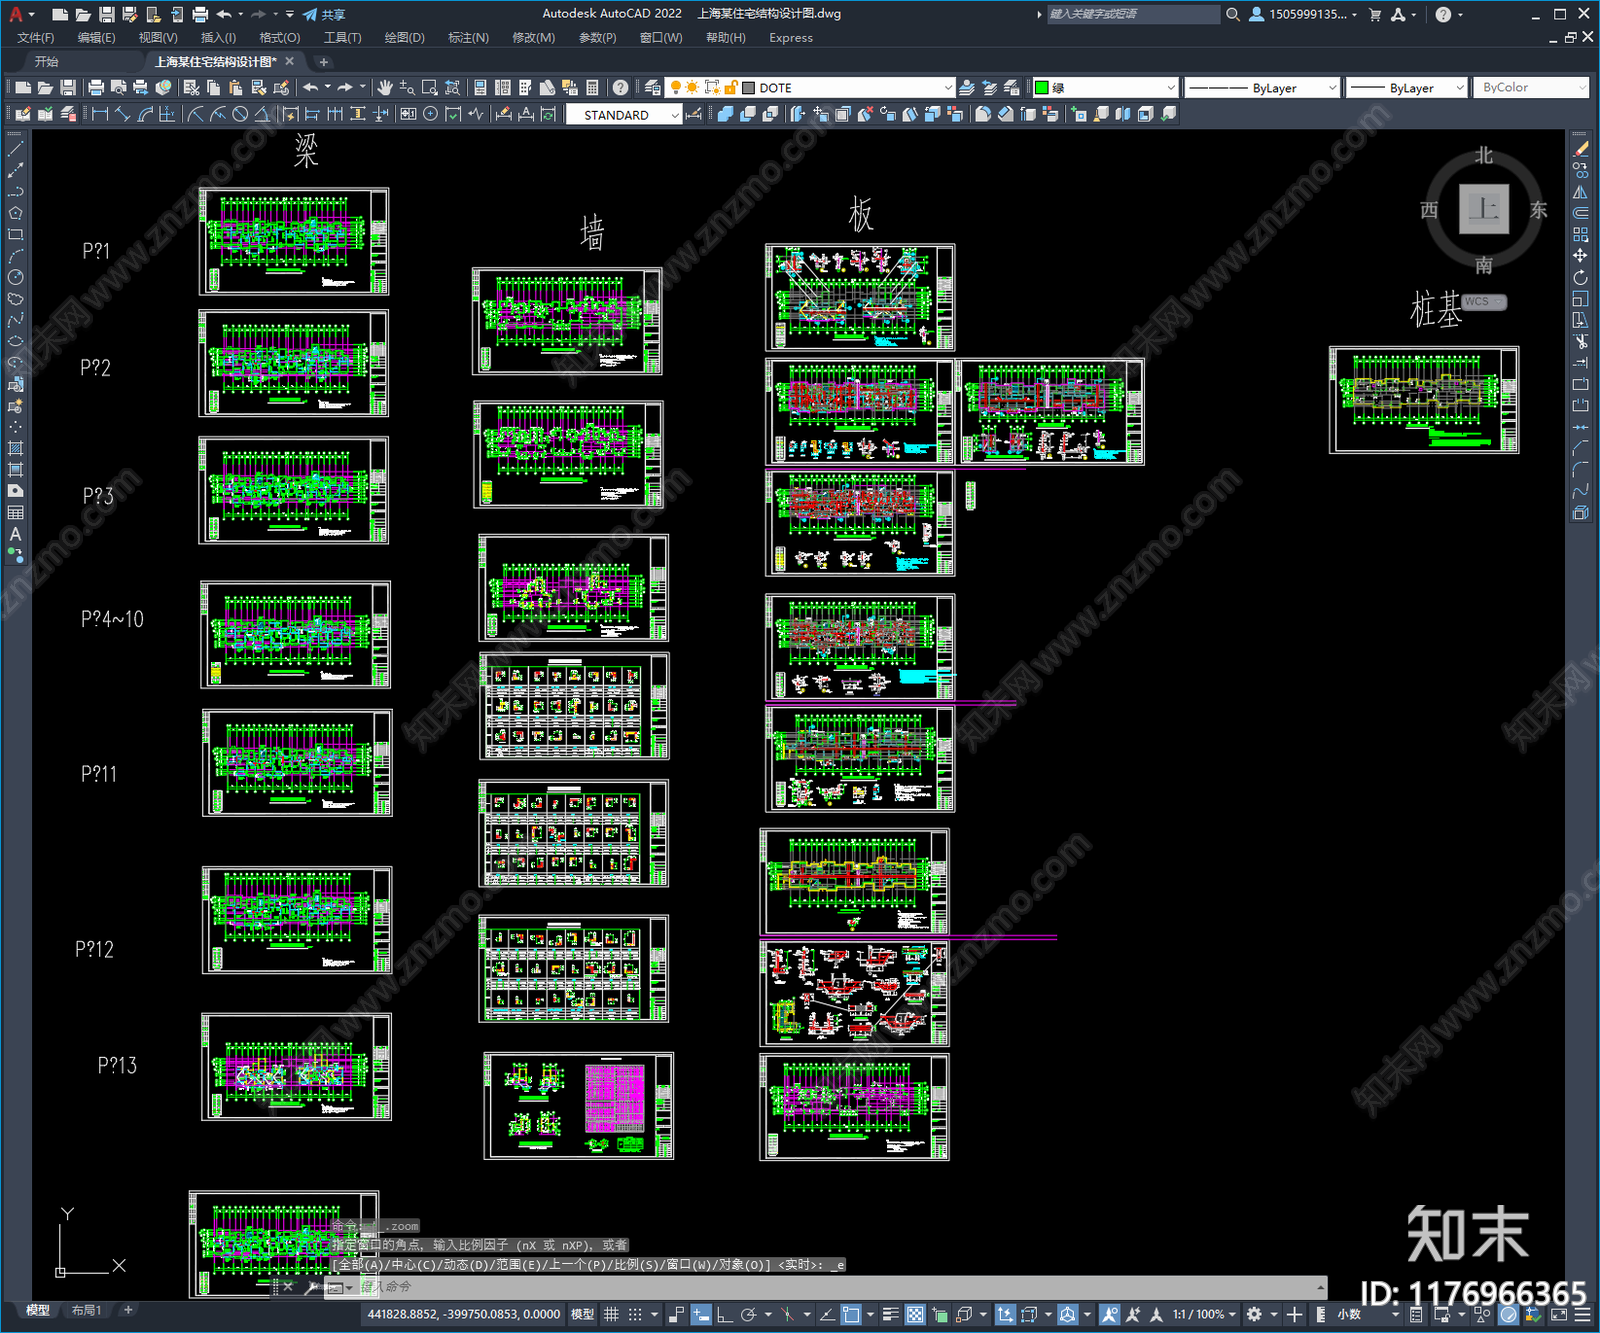
Task: Click the 开始 start tab
Action: (47, 62)
